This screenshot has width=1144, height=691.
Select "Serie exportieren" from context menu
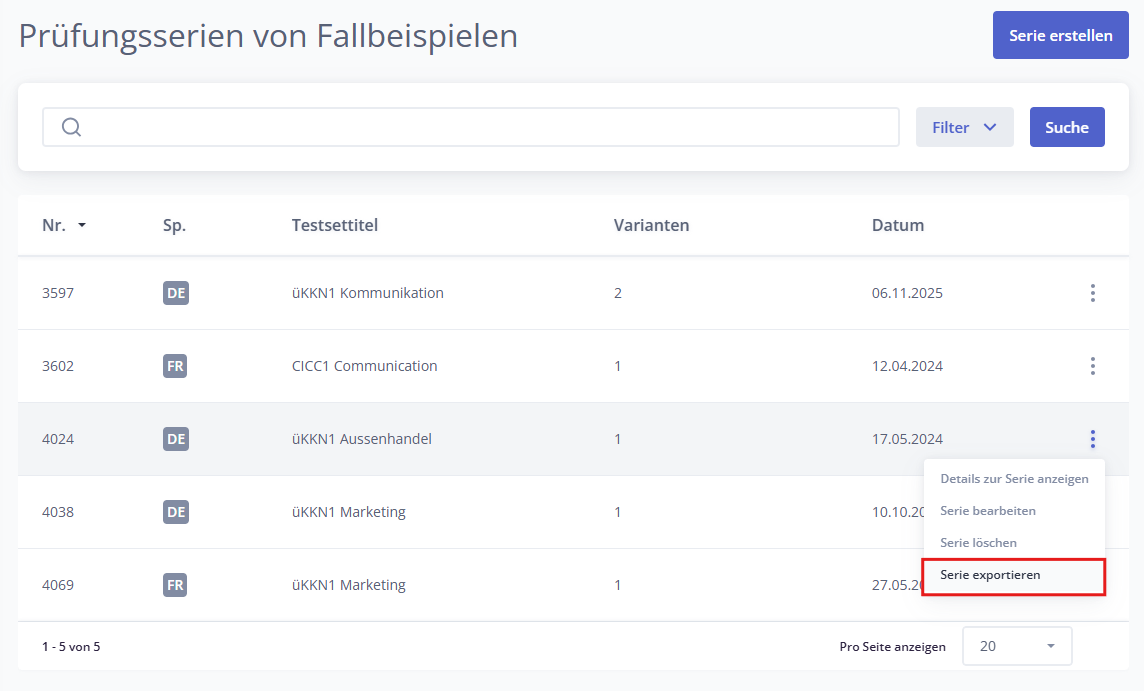click(x=1012, y=576)
